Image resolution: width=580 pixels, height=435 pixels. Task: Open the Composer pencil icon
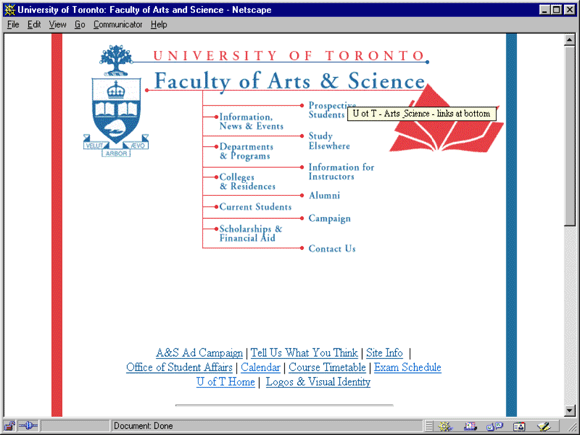point(544,426)
